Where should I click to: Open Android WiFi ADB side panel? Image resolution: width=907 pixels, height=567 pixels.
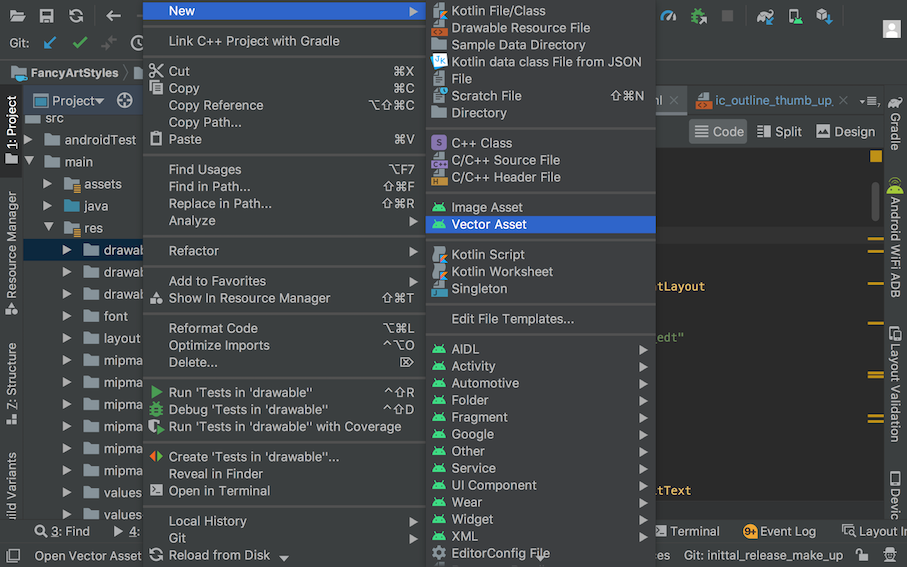pos(895,237)
